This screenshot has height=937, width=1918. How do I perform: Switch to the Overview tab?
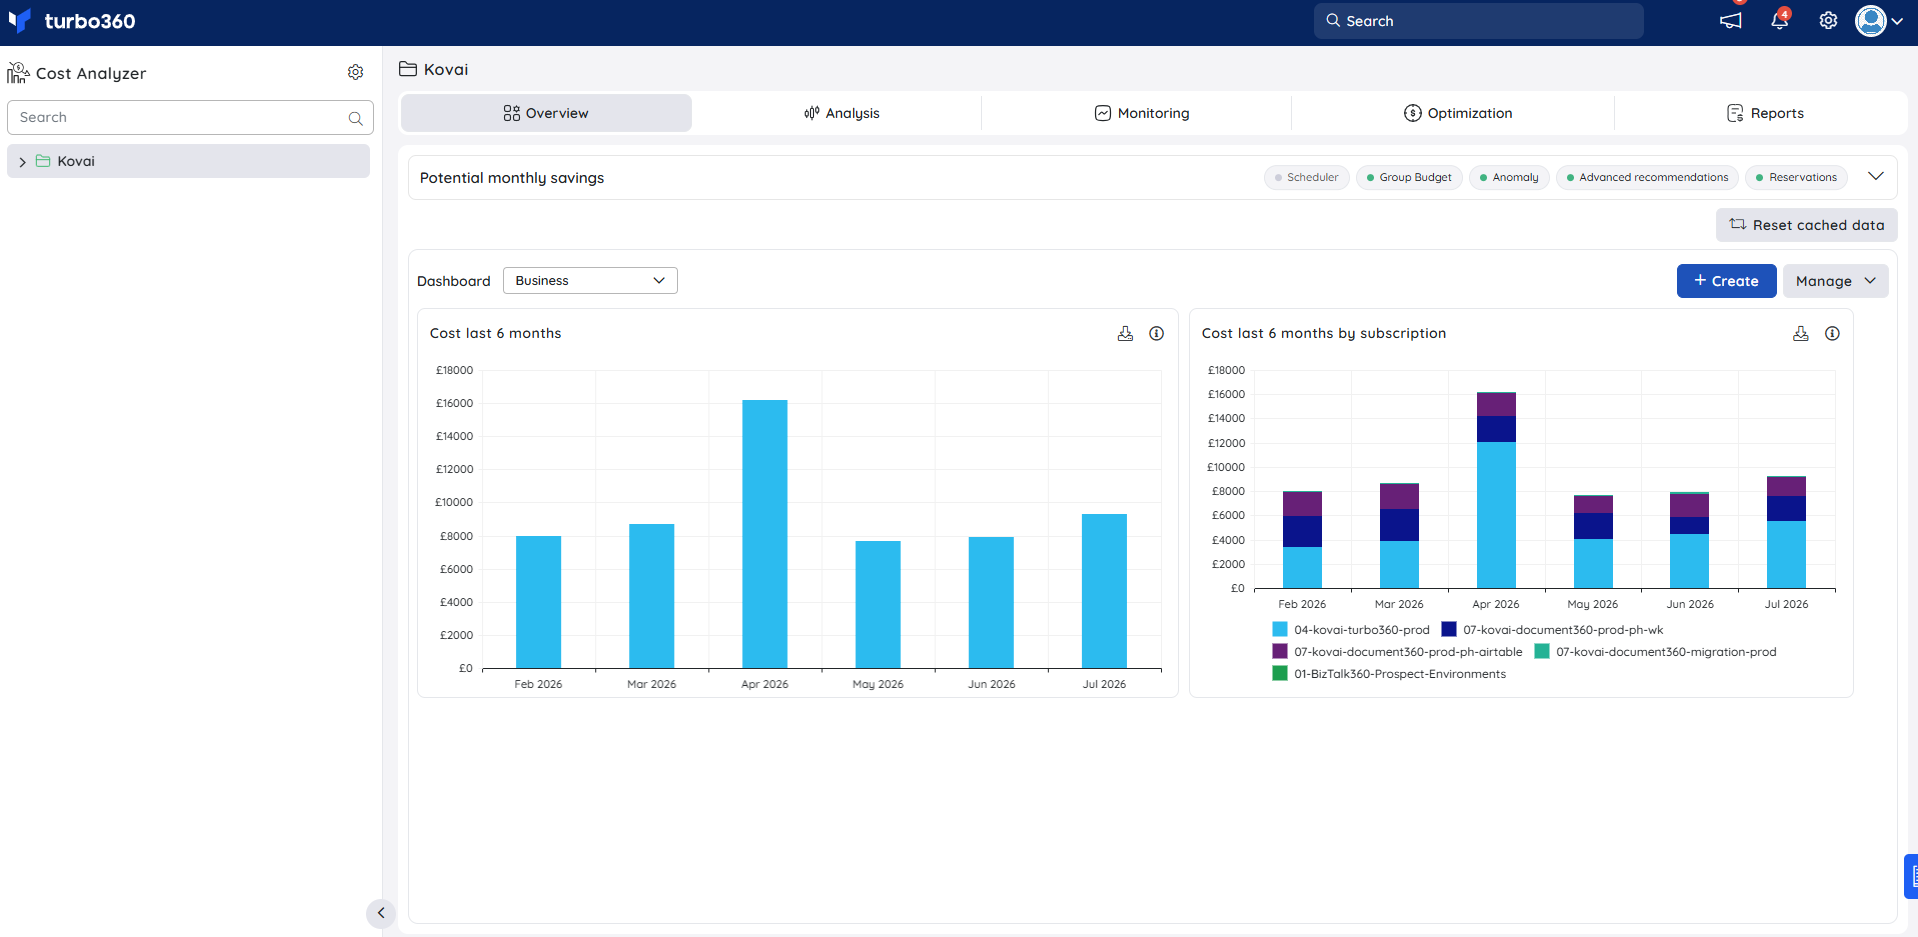tap(546, 113)
